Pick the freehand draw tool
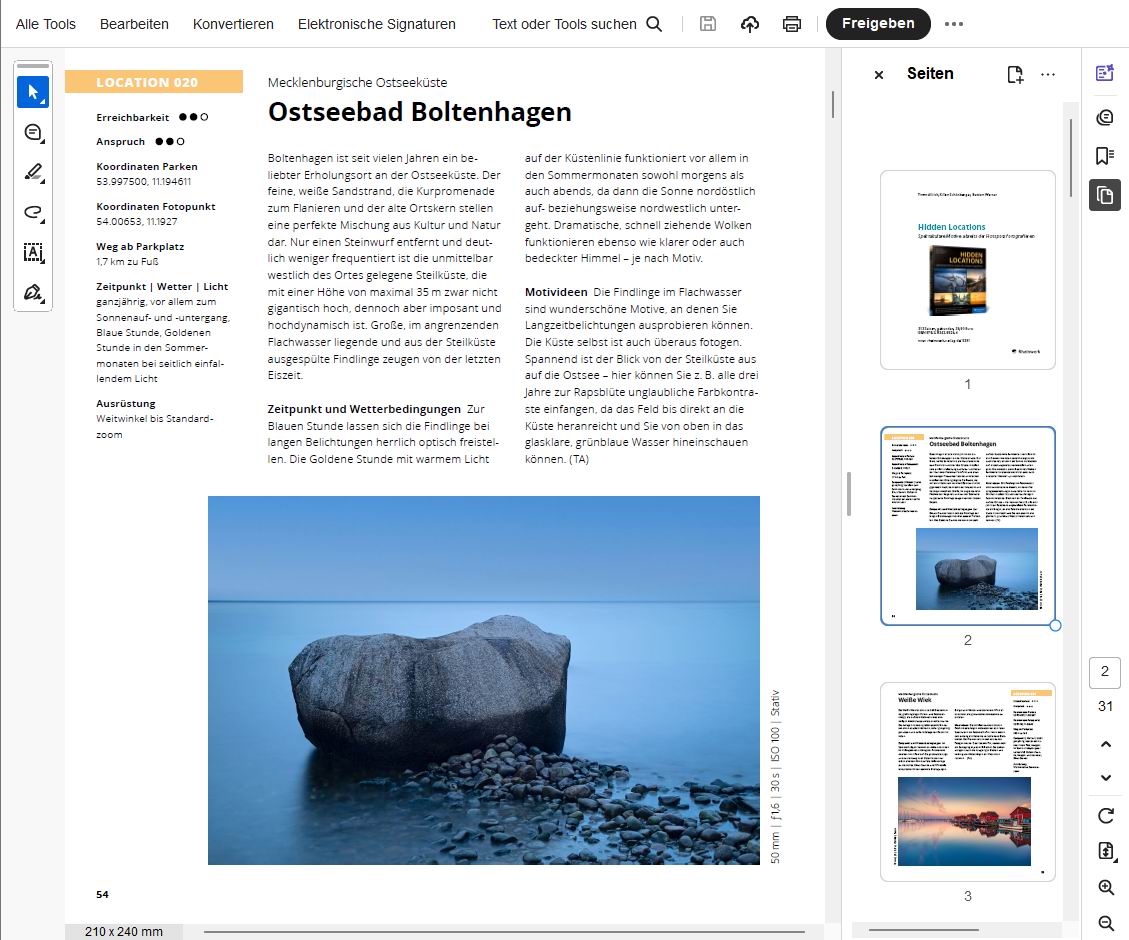Screen dimensions: 1129x940 click(32, 212)
